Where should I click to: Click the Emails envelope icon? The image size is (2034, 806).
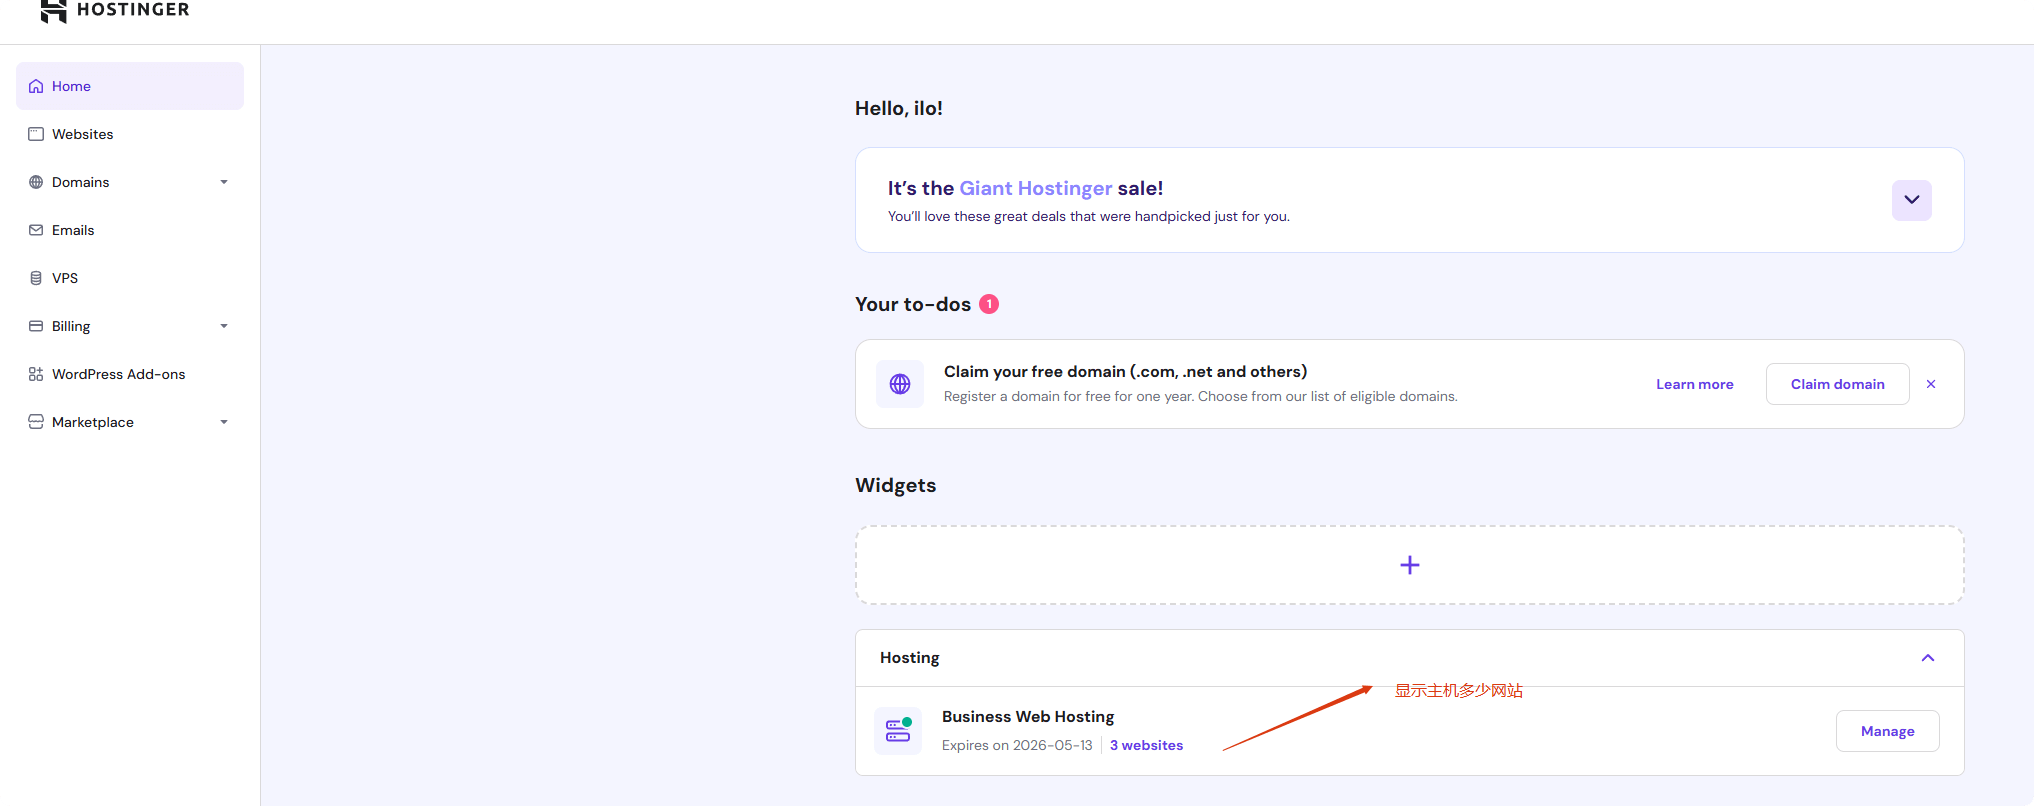36,230
